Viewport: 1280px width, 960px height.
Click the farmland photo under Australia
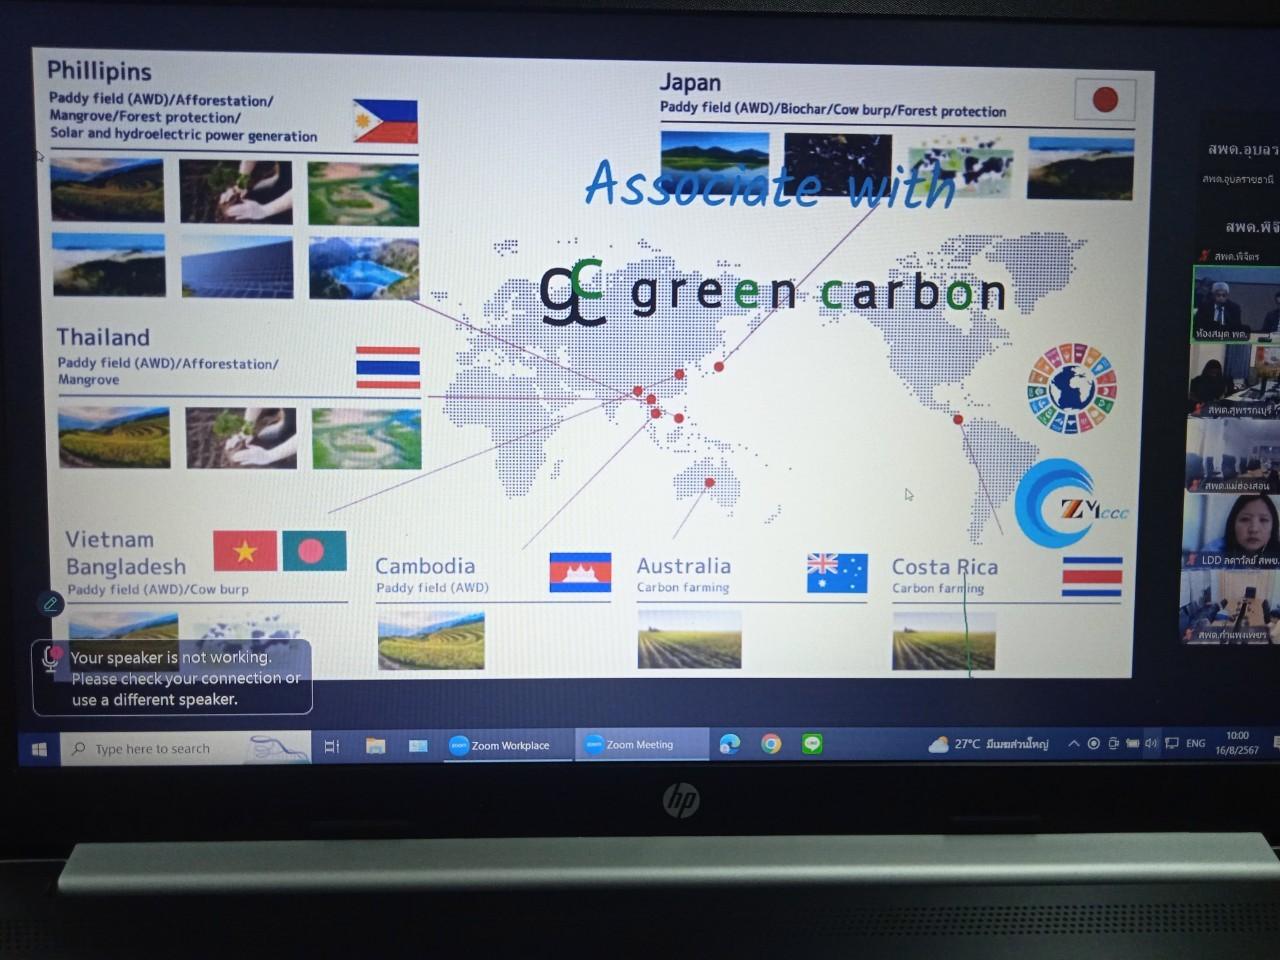(689, 640)
